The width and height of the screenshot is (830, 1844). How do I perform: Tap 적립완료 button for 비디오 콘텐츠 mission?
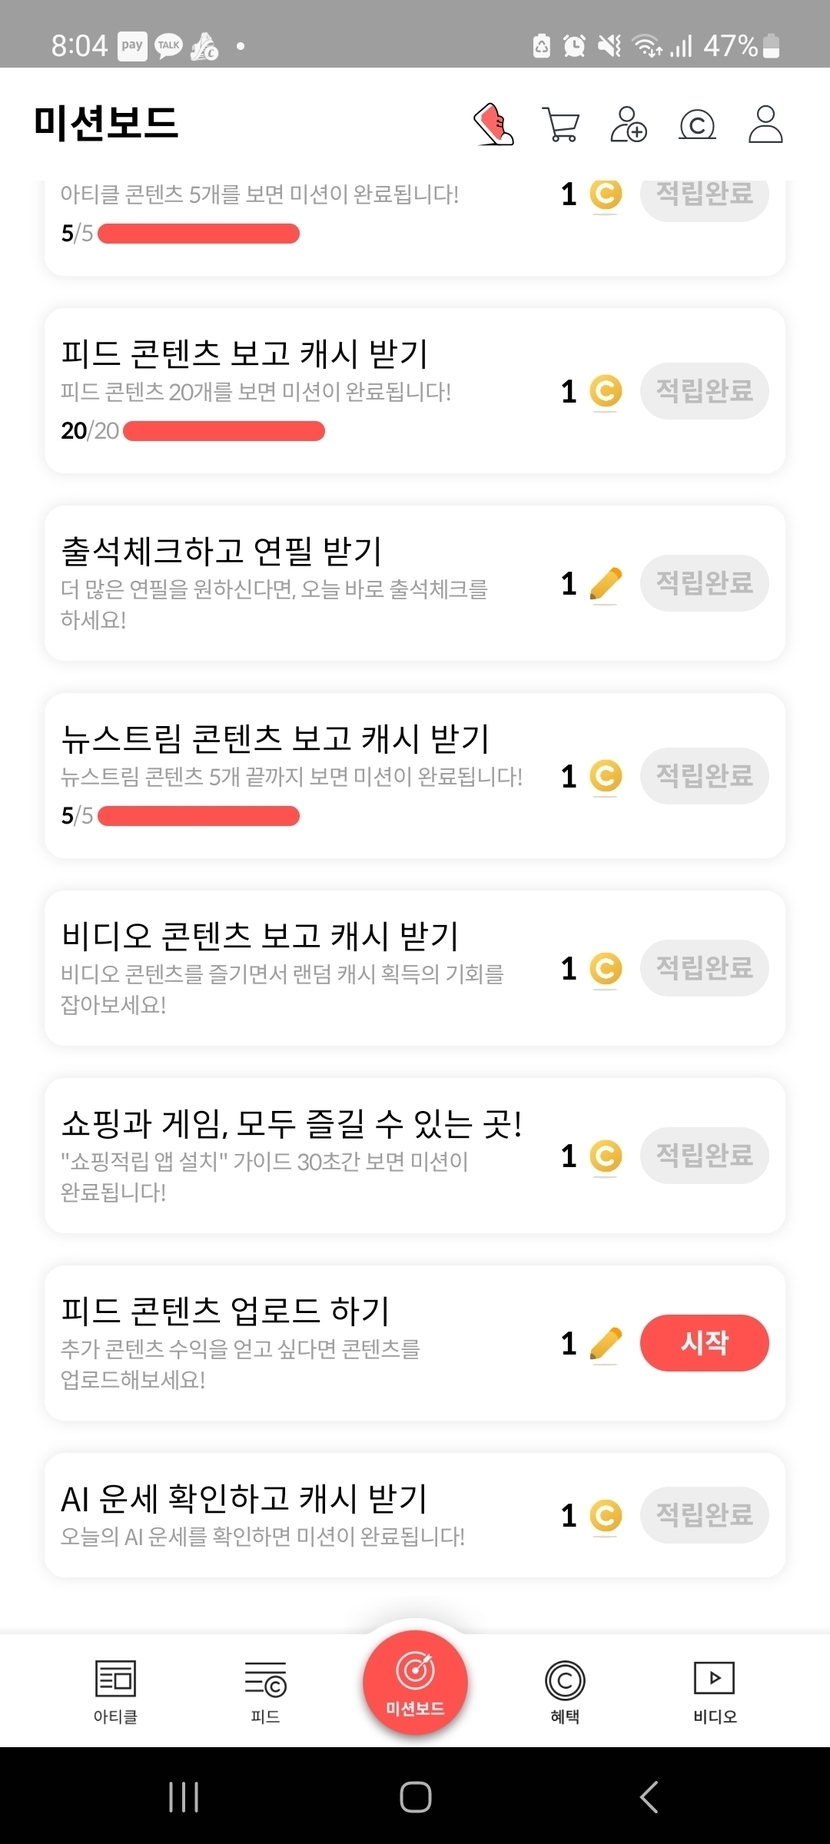[704, 968]
